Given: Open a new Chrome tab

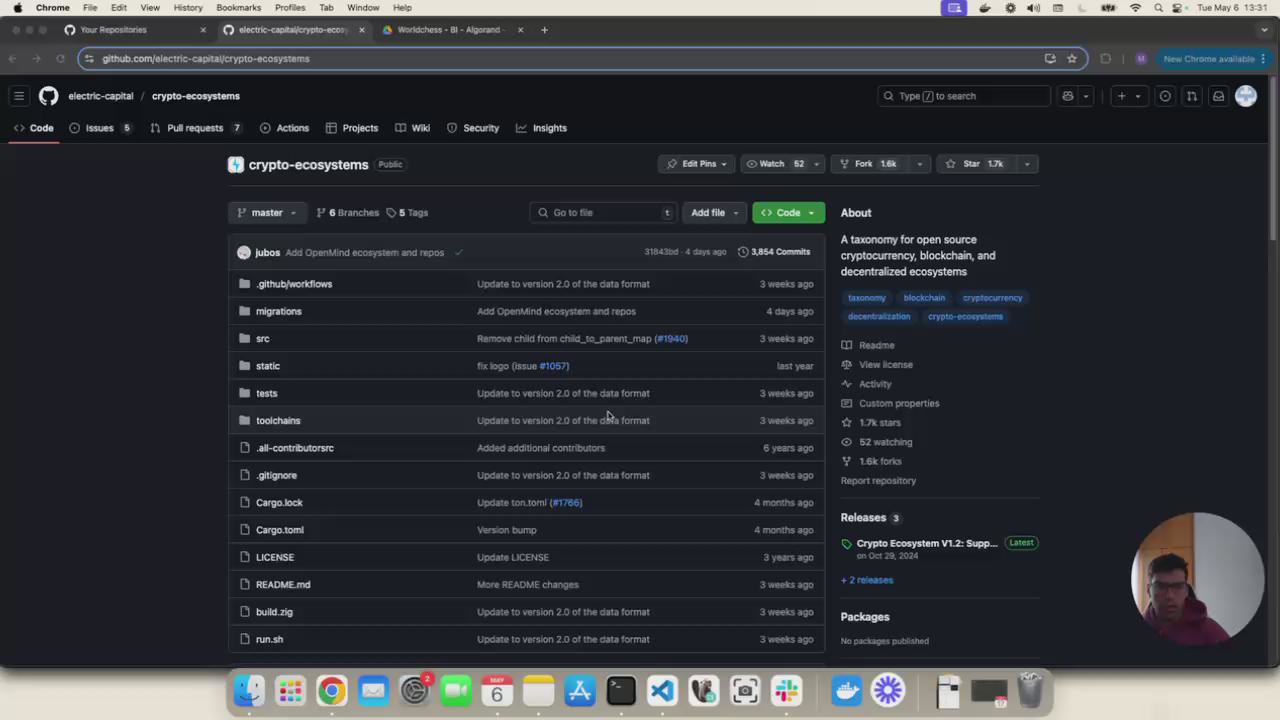Looking at the screenshot, I should [544, 30].
